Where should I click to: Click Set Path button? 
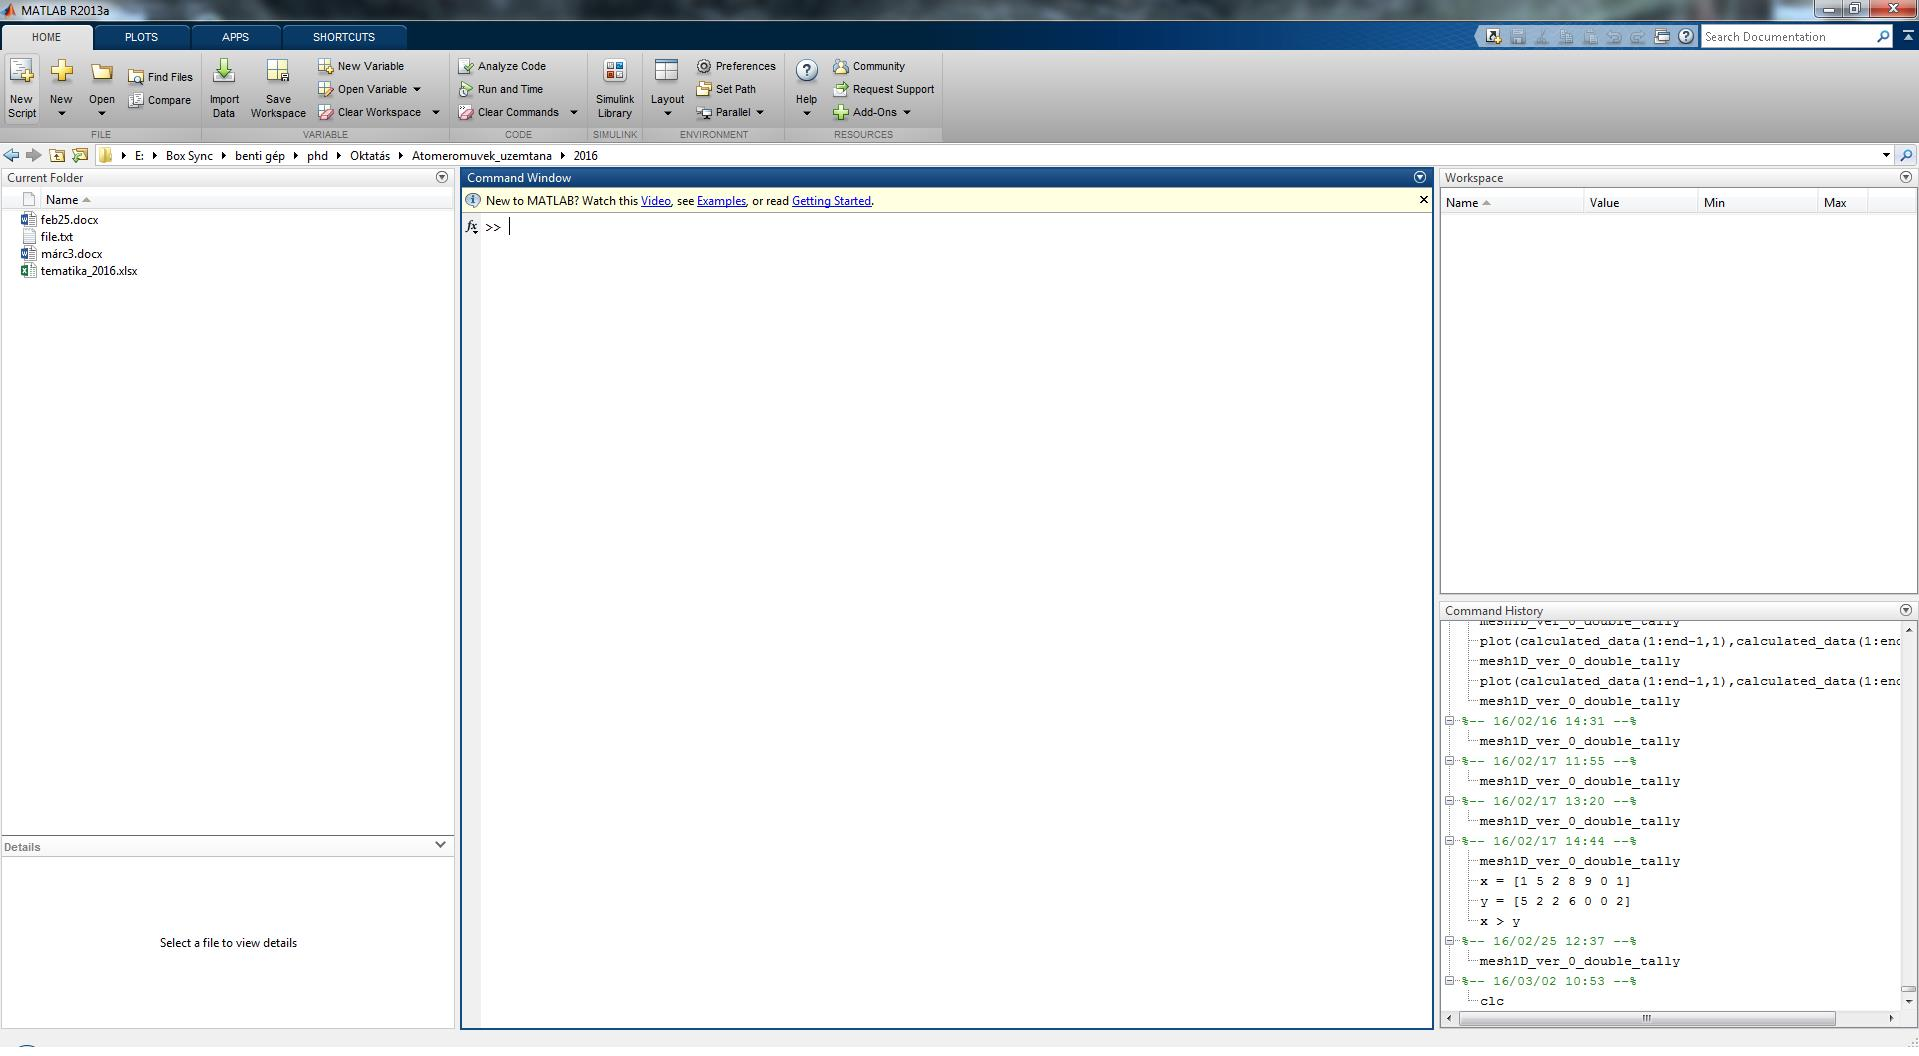click(726, 89)
